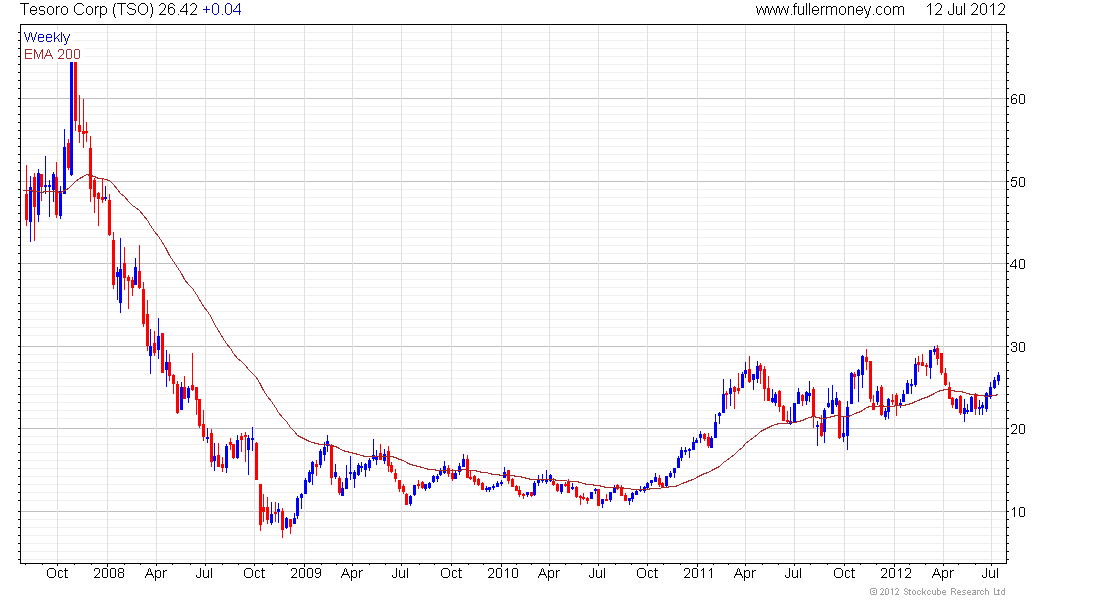Click the x-axis label '2008'
Screen dimensions: 1100x600
coord(109,573)
